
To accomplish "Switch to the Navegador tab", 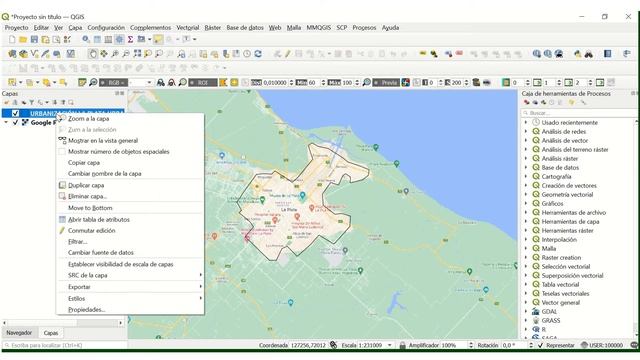I will click(19, 333).
